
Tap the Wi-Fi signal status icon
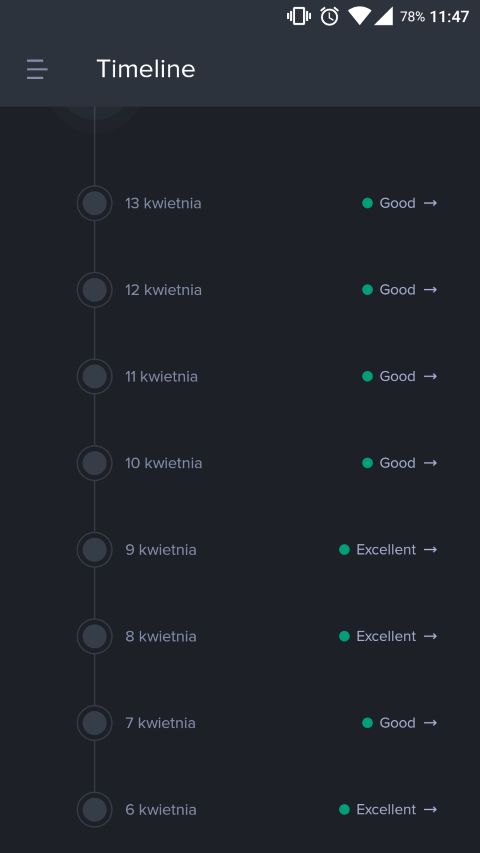359,16
